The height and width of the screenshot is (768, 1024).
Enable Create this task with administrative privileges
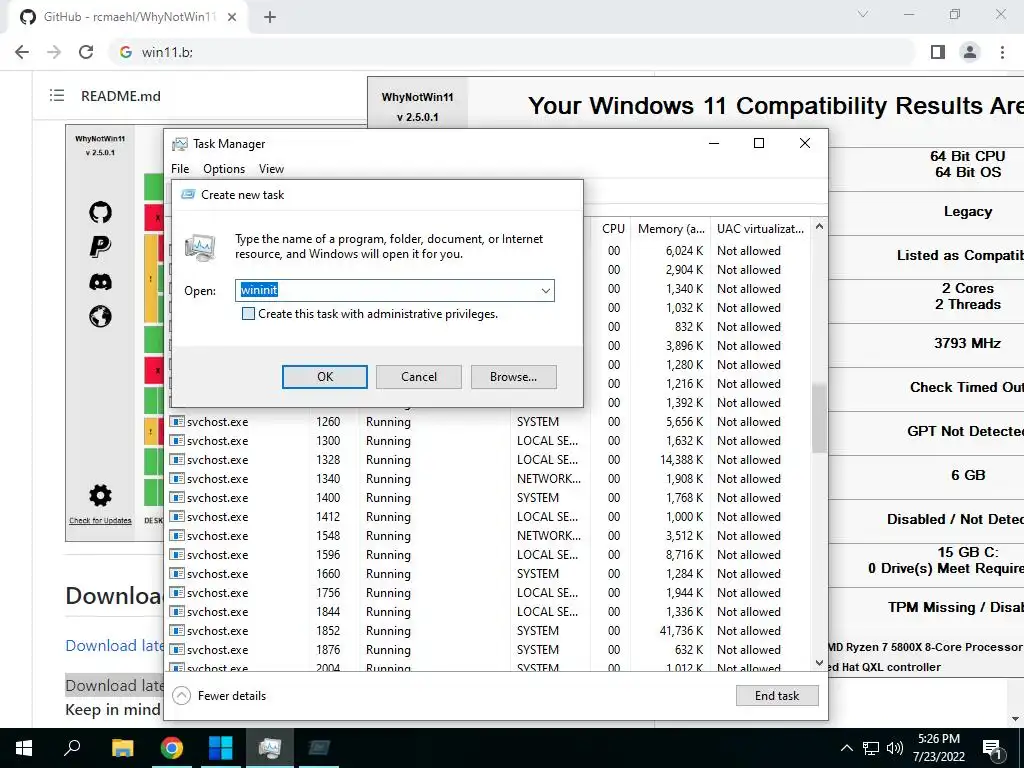(248, 313)
